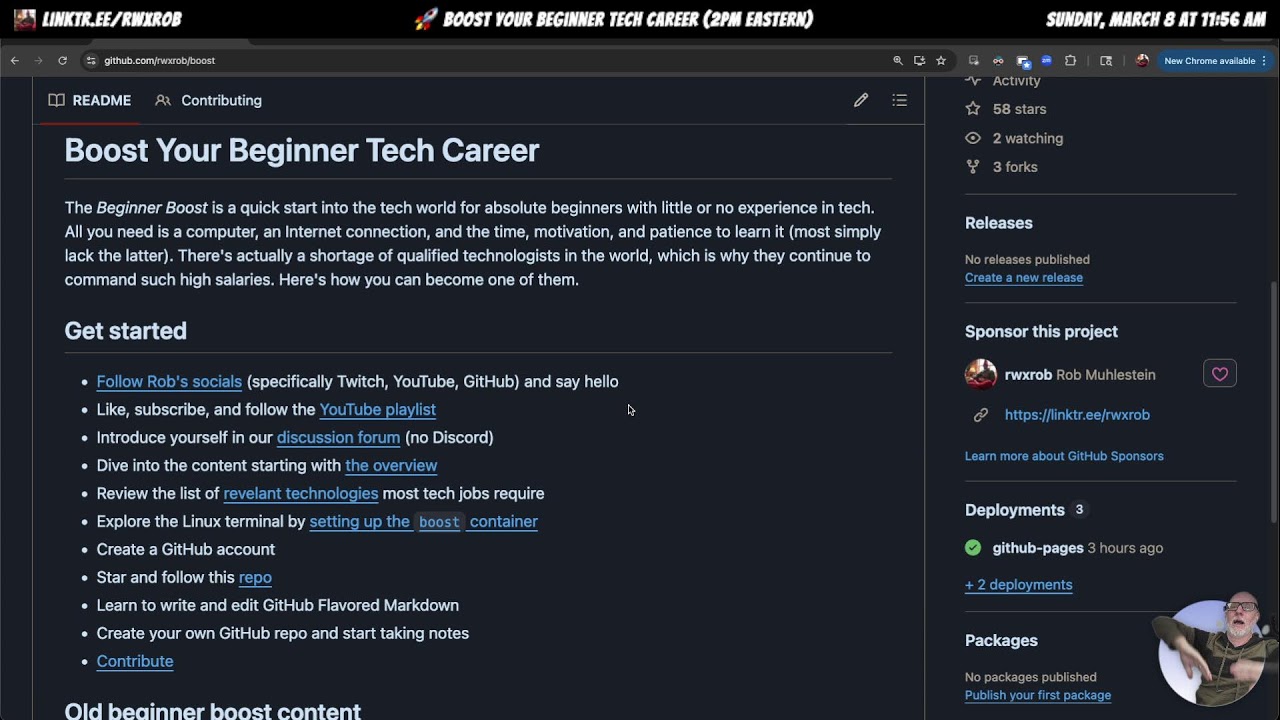Click the rwxrob sponsor avatar
1280x720 pixels.
pyautogui.click(x=981, y=374)
